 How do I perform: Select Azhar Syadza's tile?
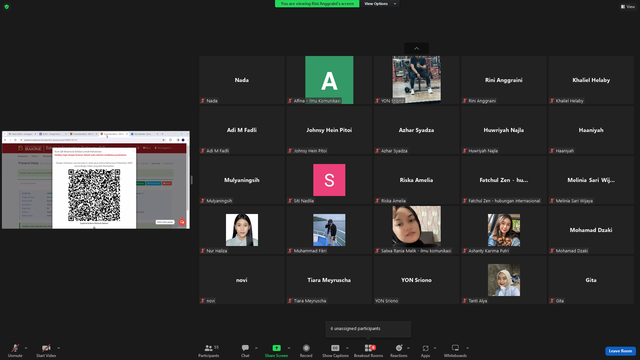416,130
